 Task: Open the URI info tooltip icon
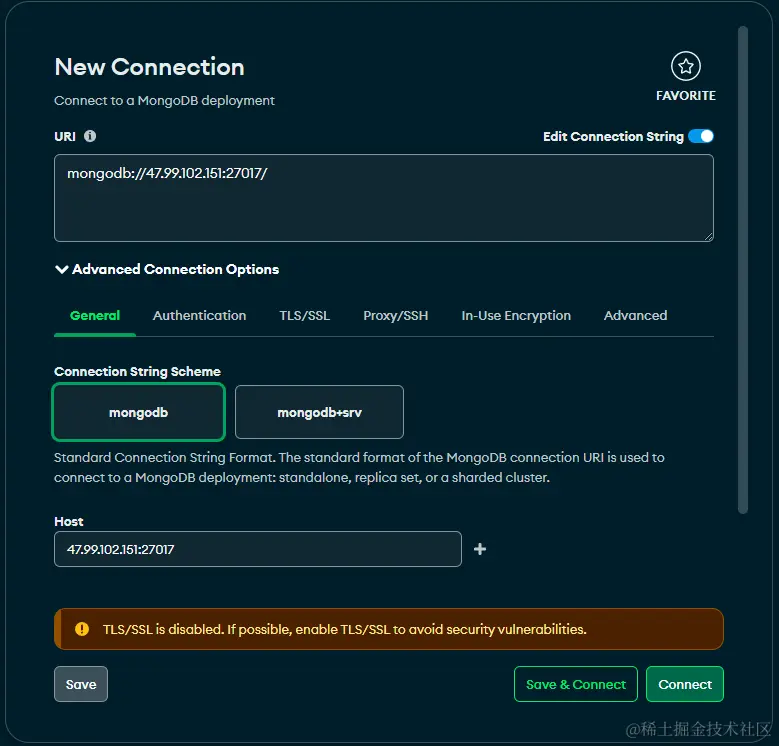pyautogui.click(x=90, y=136)
